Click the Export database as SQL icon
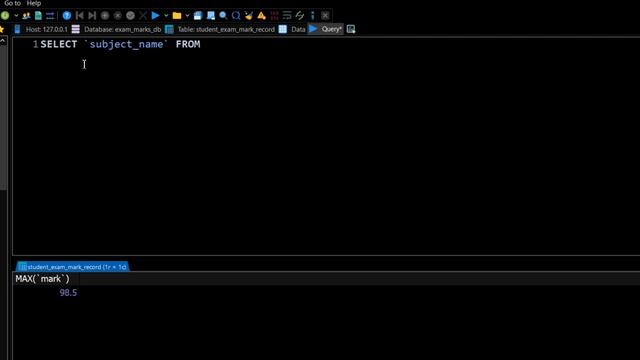Screen dimensions: 640x360 click(38, 16)
